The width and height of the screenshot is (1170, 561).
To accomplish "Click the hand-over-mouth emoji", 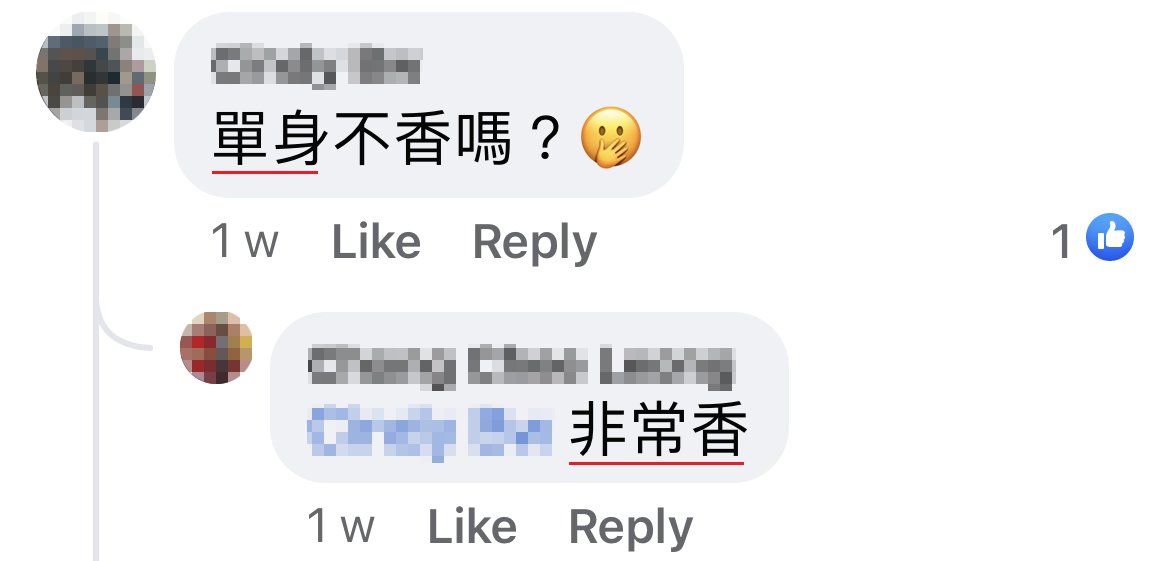I will tap(611, 139).
